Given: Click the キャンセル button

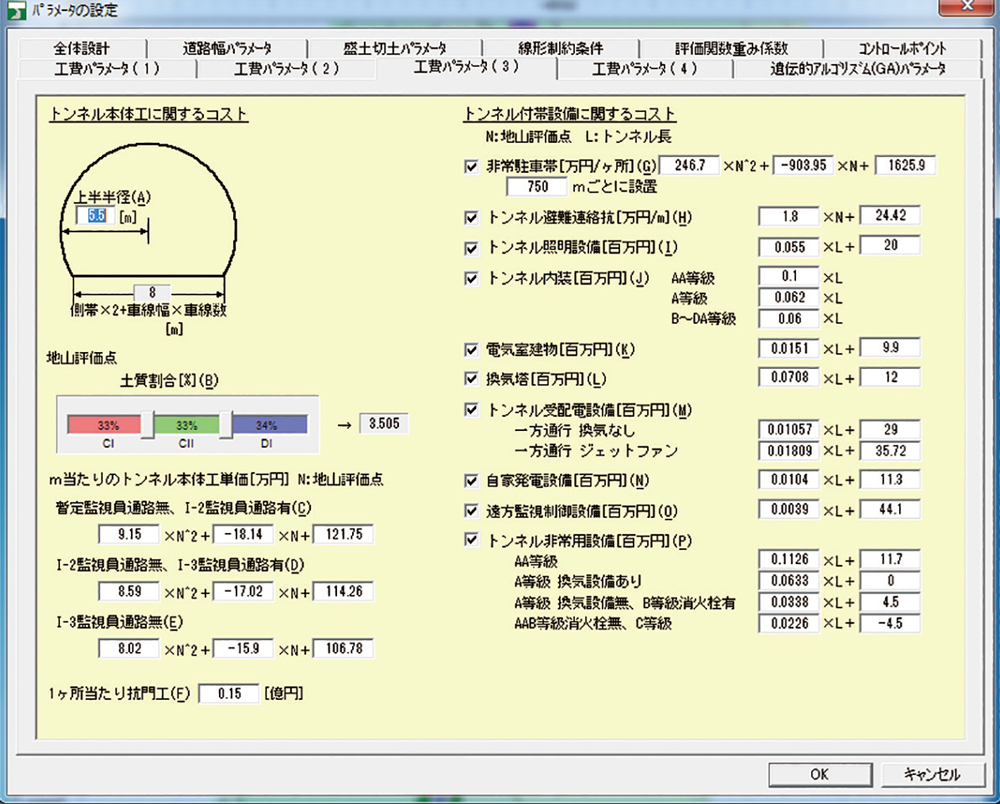Looking at the screenshot, I should (x=932, y=775).
